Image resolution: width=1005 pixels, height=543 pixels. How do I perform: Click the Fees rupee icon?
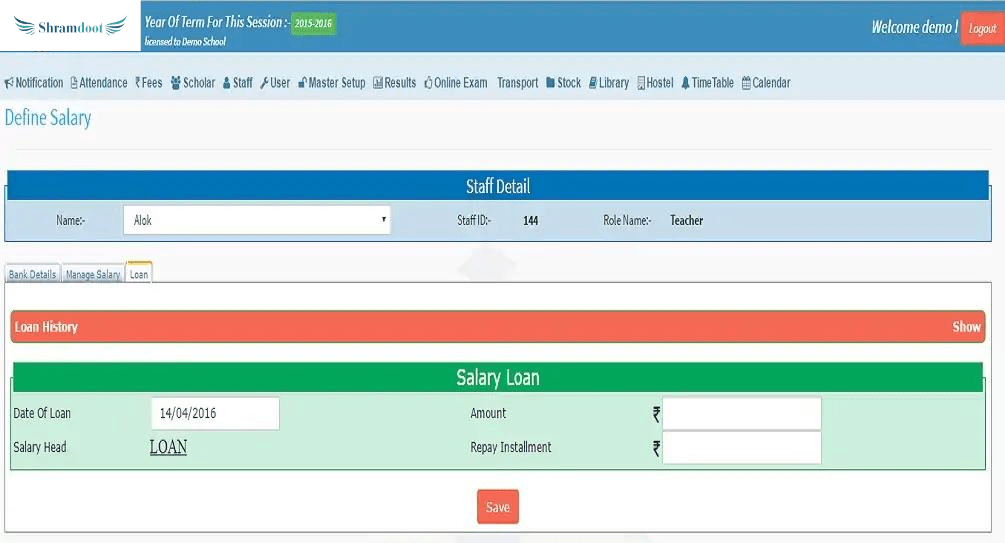[138, 83]
